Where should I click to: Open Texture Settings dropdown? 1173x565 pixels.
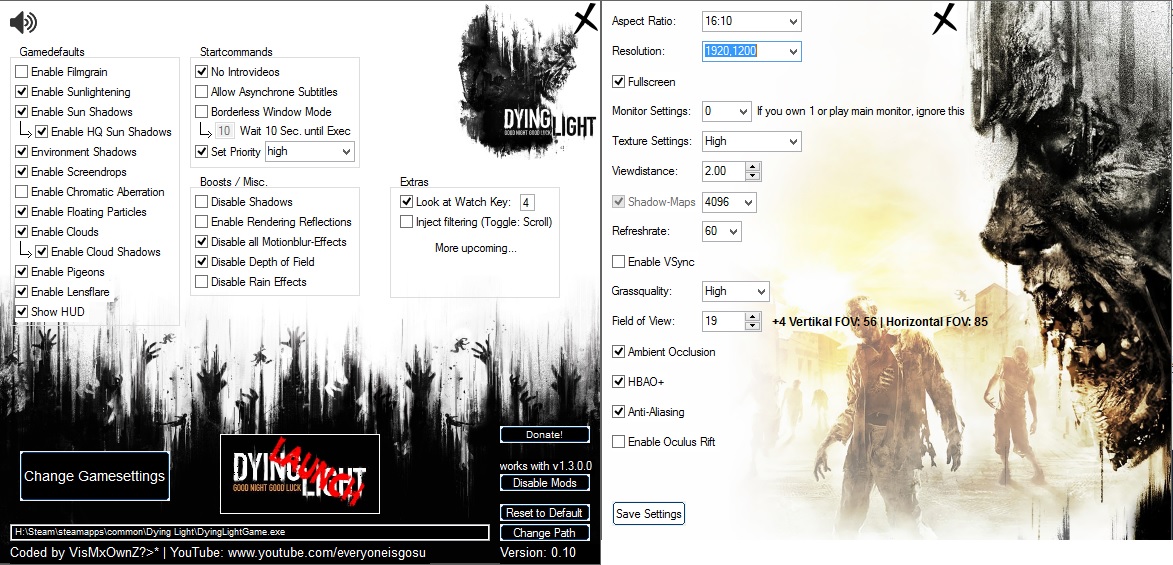pos(752,141)
